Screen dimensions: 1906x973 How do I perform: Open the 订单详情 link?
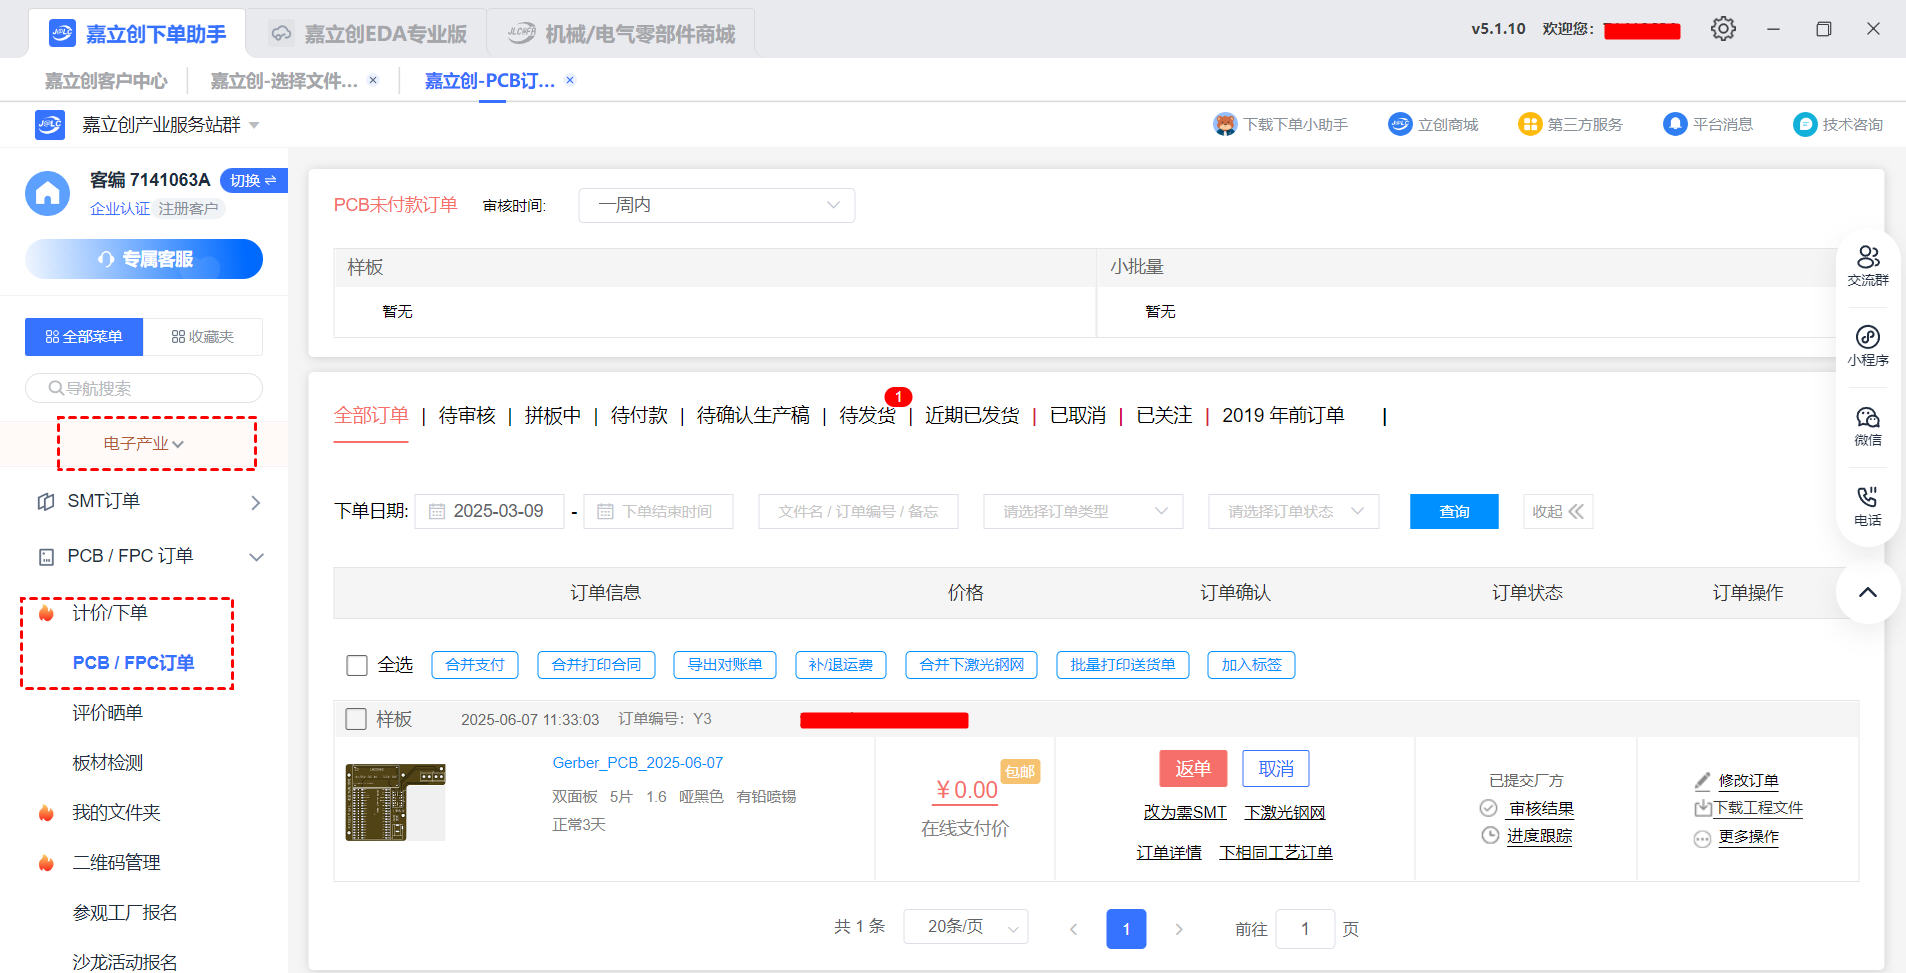1169,852
